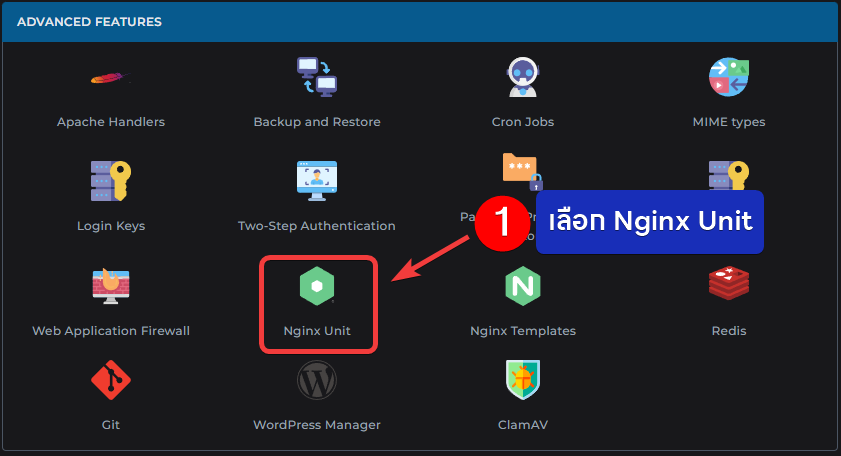This screenshot has width=841, height=456.
Task: Launch the WordPress Manager logo icon
Action: coord(317,380)
